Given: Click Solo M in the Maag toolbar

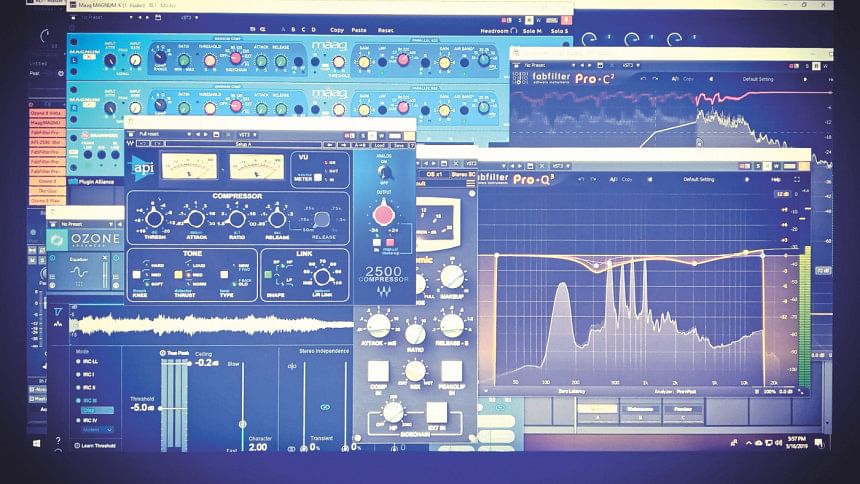Looking at the screenshot, I should click(x=532, y=31).
